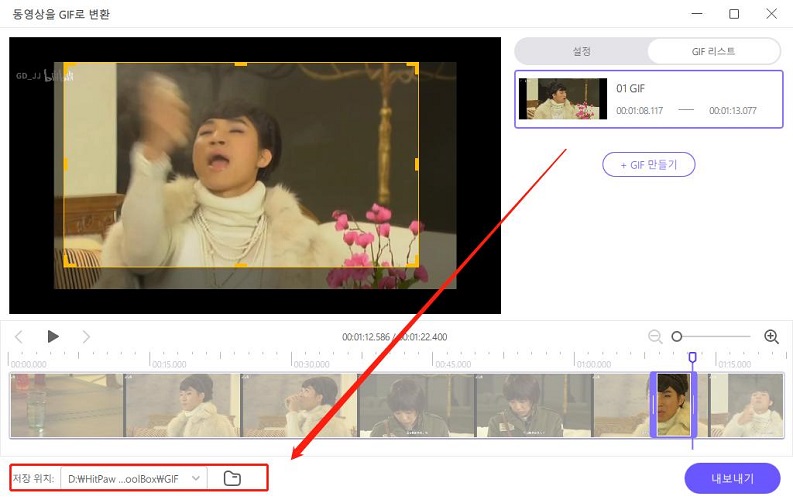Maximize the GIF converter window
Image resolution: width=793 pixels, height=500 pixels.
(x=734, y=14)
